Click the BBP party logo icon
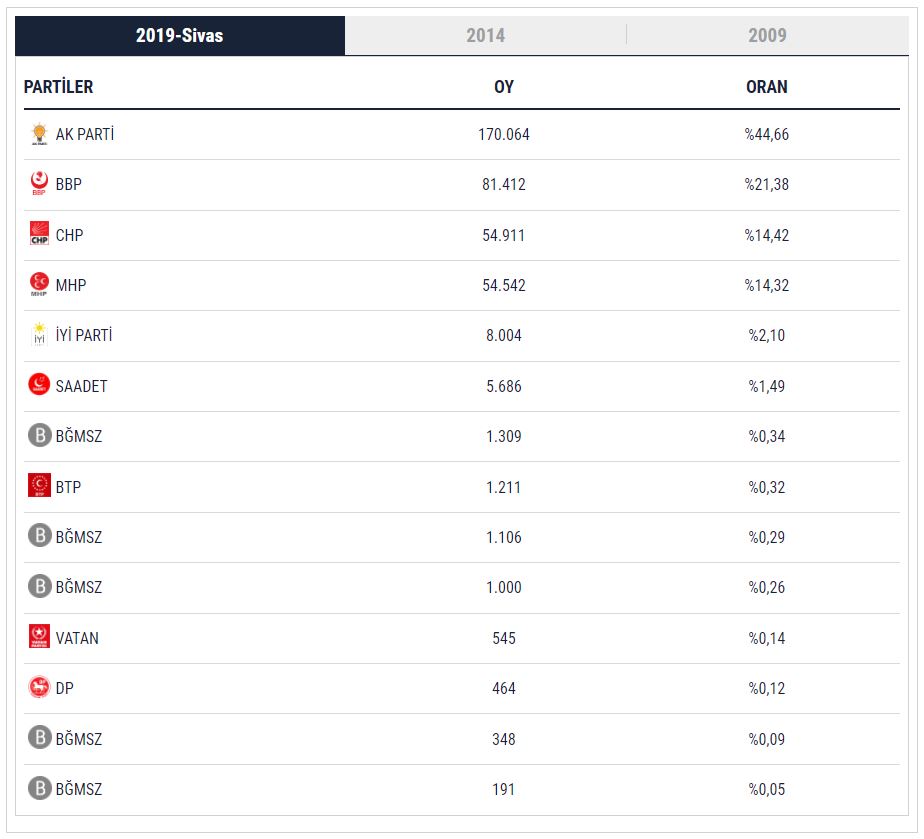 (x=39, y=184)
